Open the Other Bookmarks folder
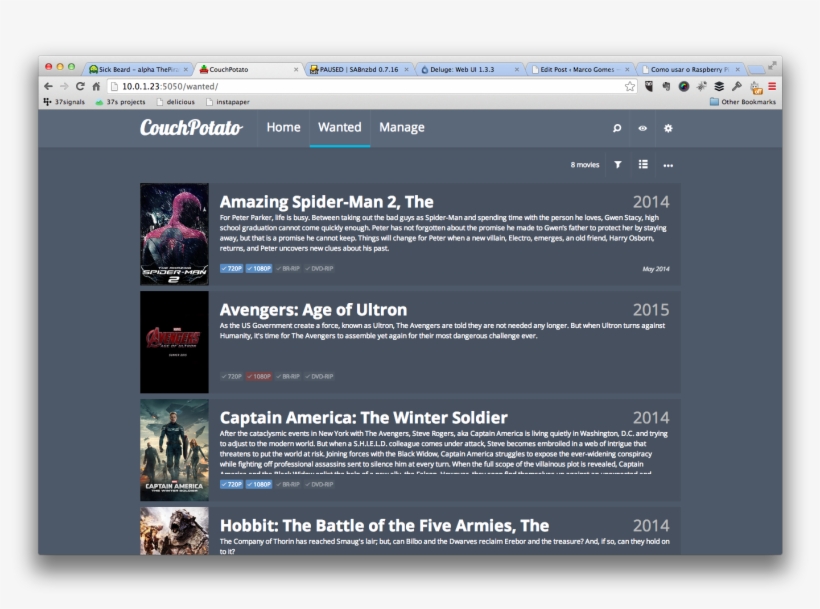 [742, 102]
